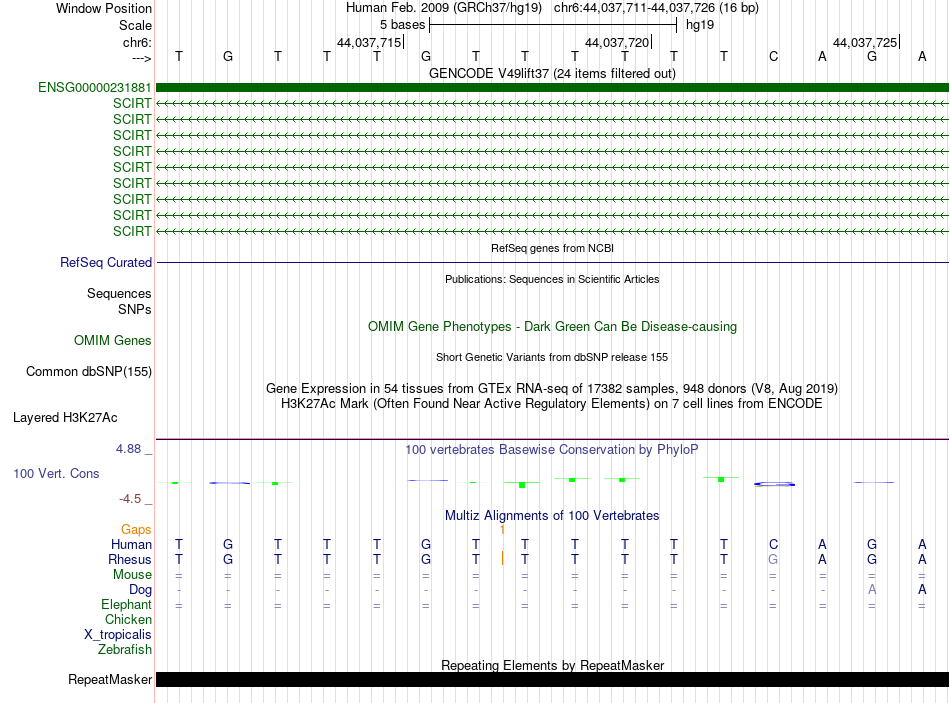Viewport: 950px width, 703px height.
Task: Click the dark green ENSG00000231881 gene bar
Action: click(552, 87)
